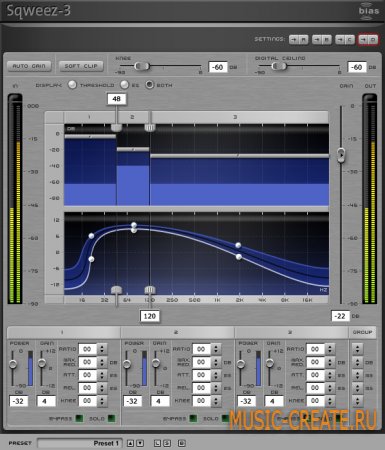Select settings snapshot C
The height and width of the screenshot is (450, 385).
(x=349, y=40)
